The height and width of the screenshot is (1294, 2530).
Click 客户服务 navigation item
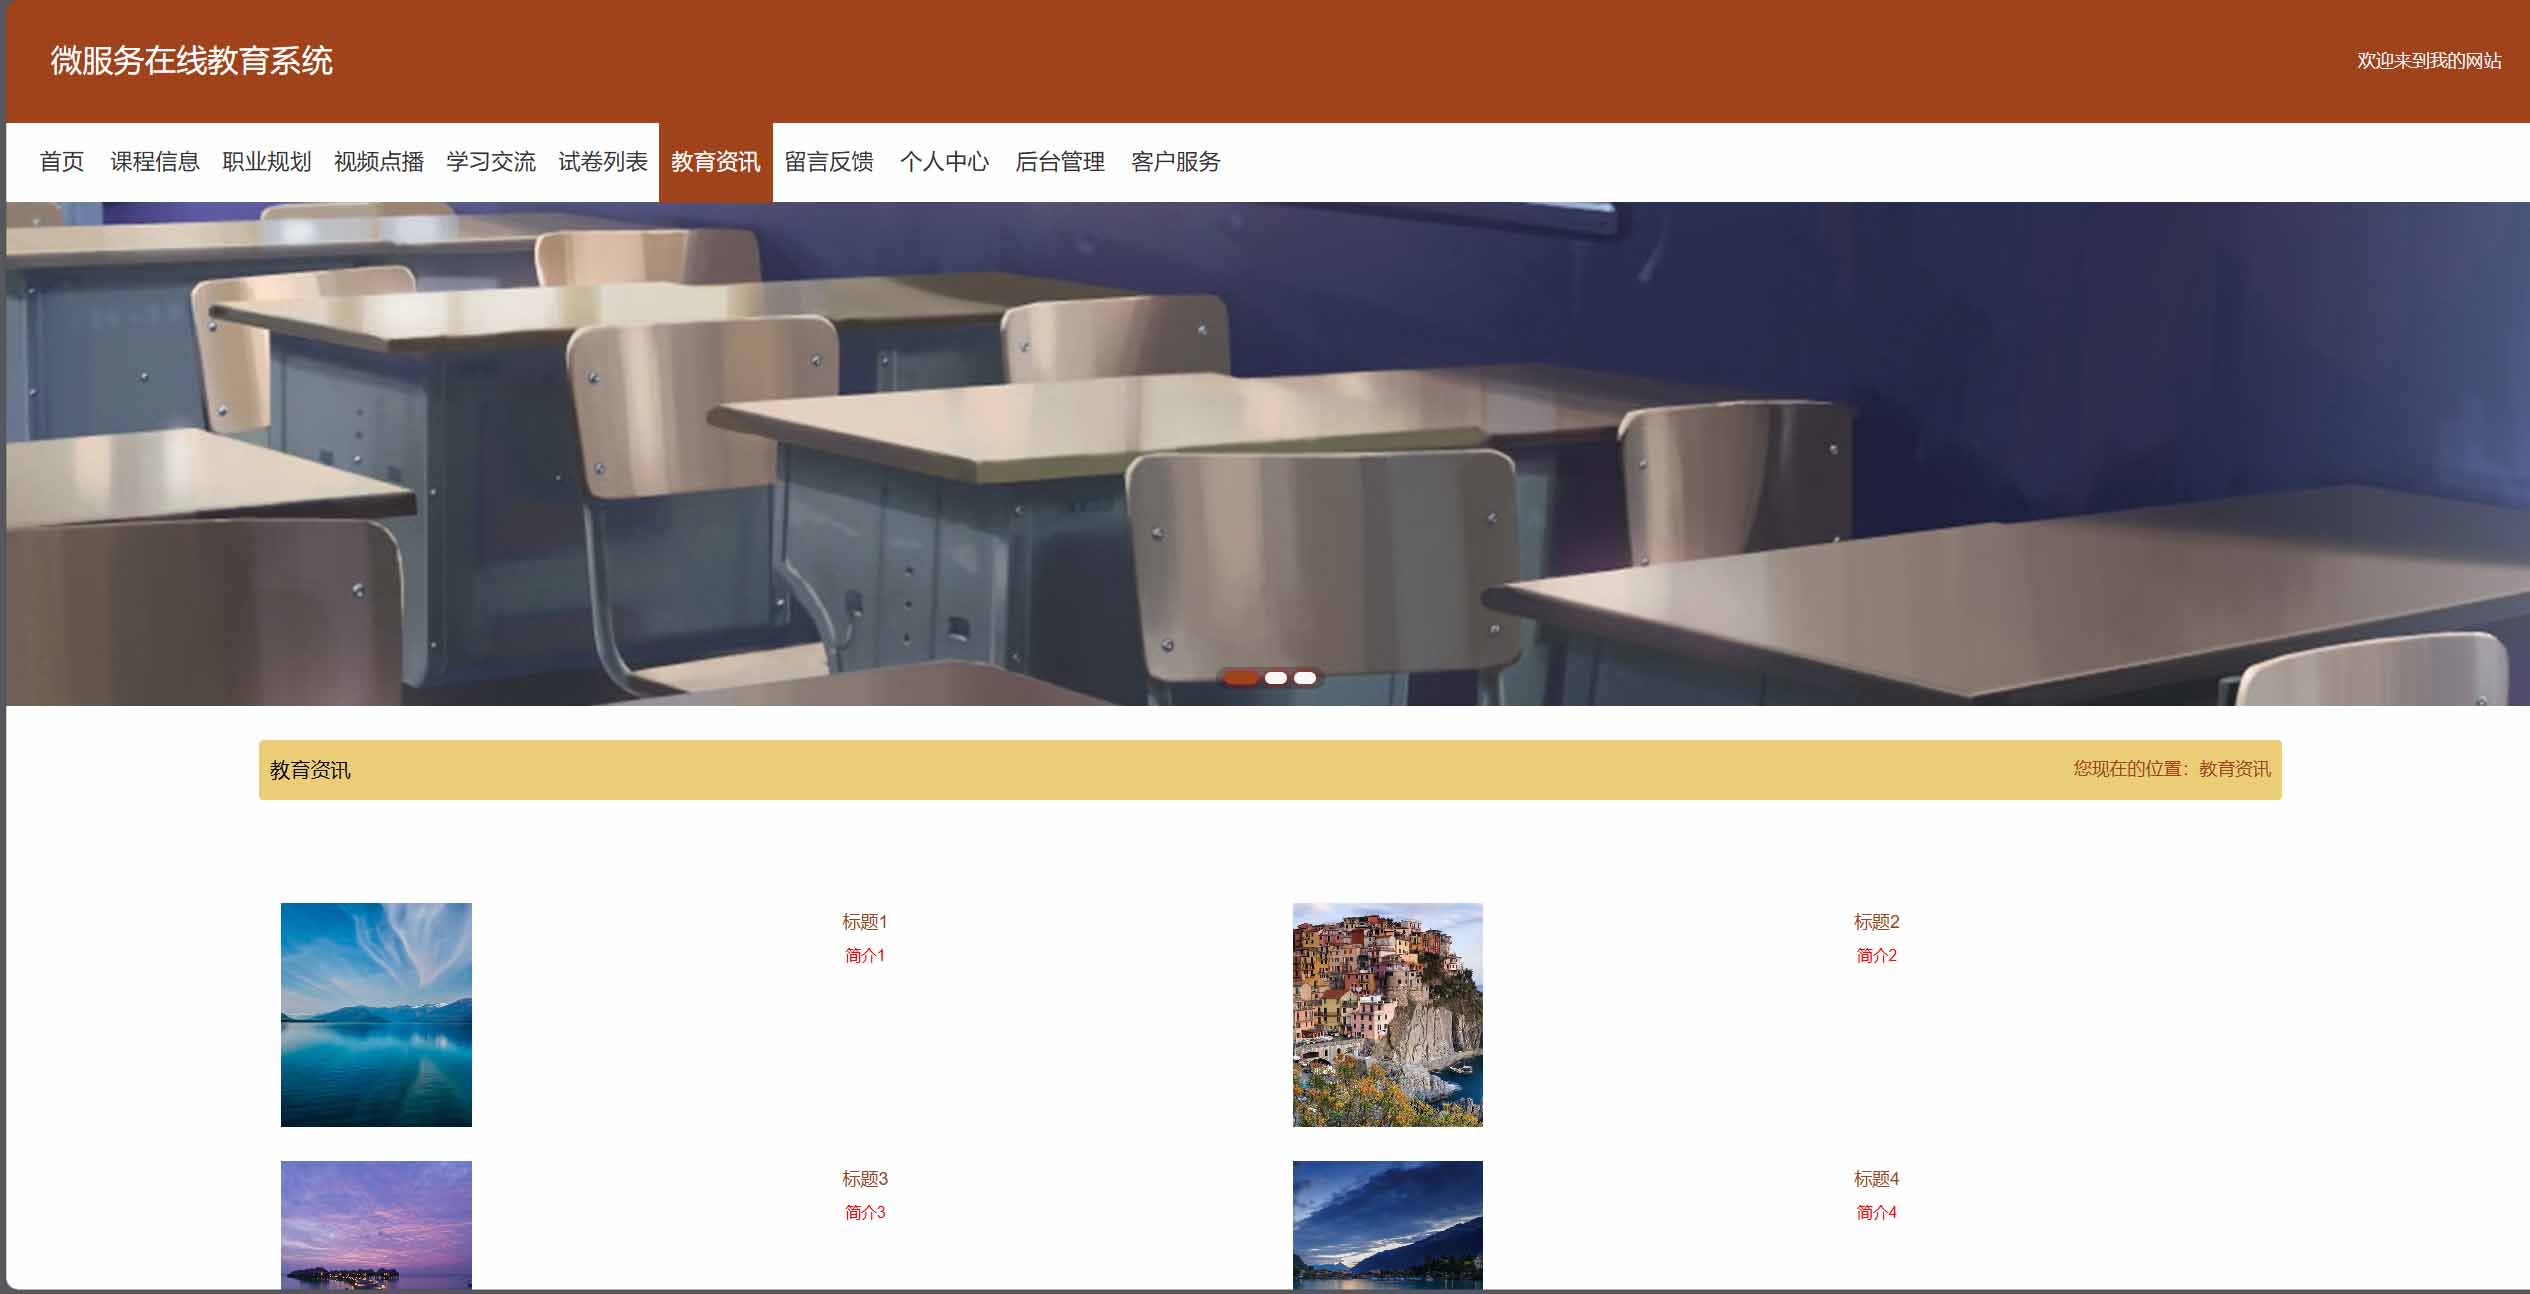[1176, 162]
